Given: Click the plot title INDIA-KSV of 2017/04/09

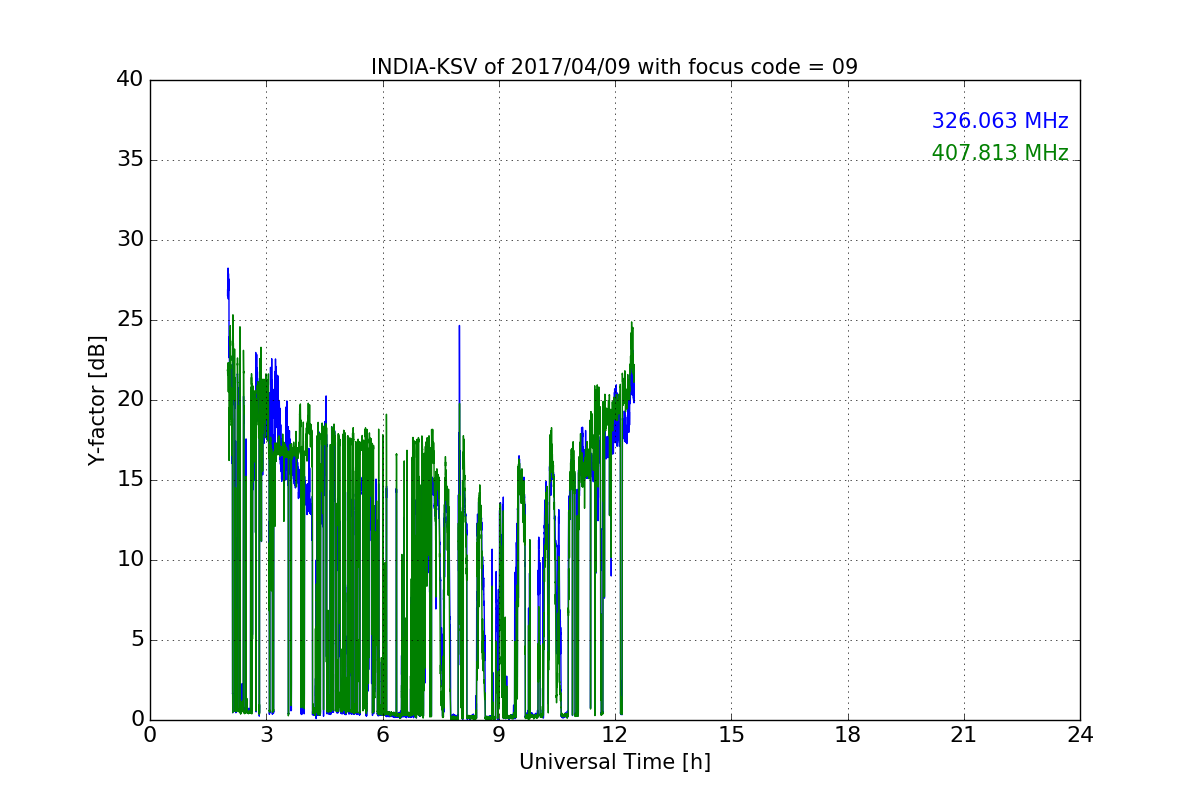Looking at the screenshot, I should (614, 67).
